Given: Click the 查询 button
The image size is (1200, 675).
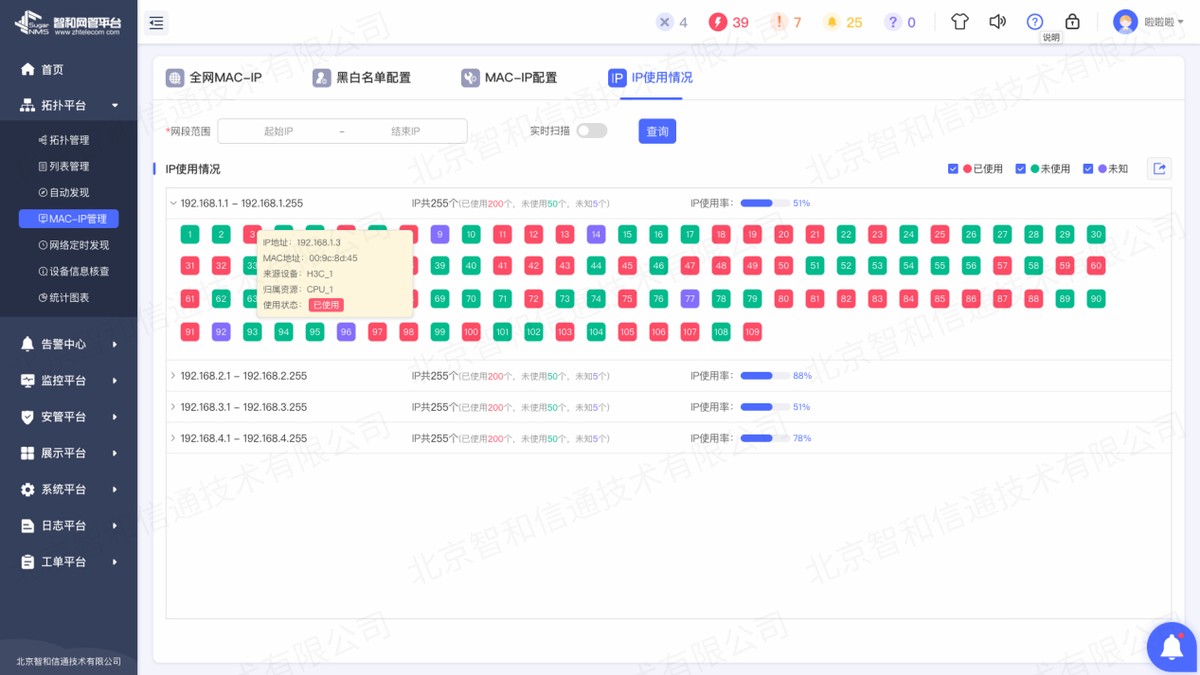Looking at the screenshot, I should point(656,131).
